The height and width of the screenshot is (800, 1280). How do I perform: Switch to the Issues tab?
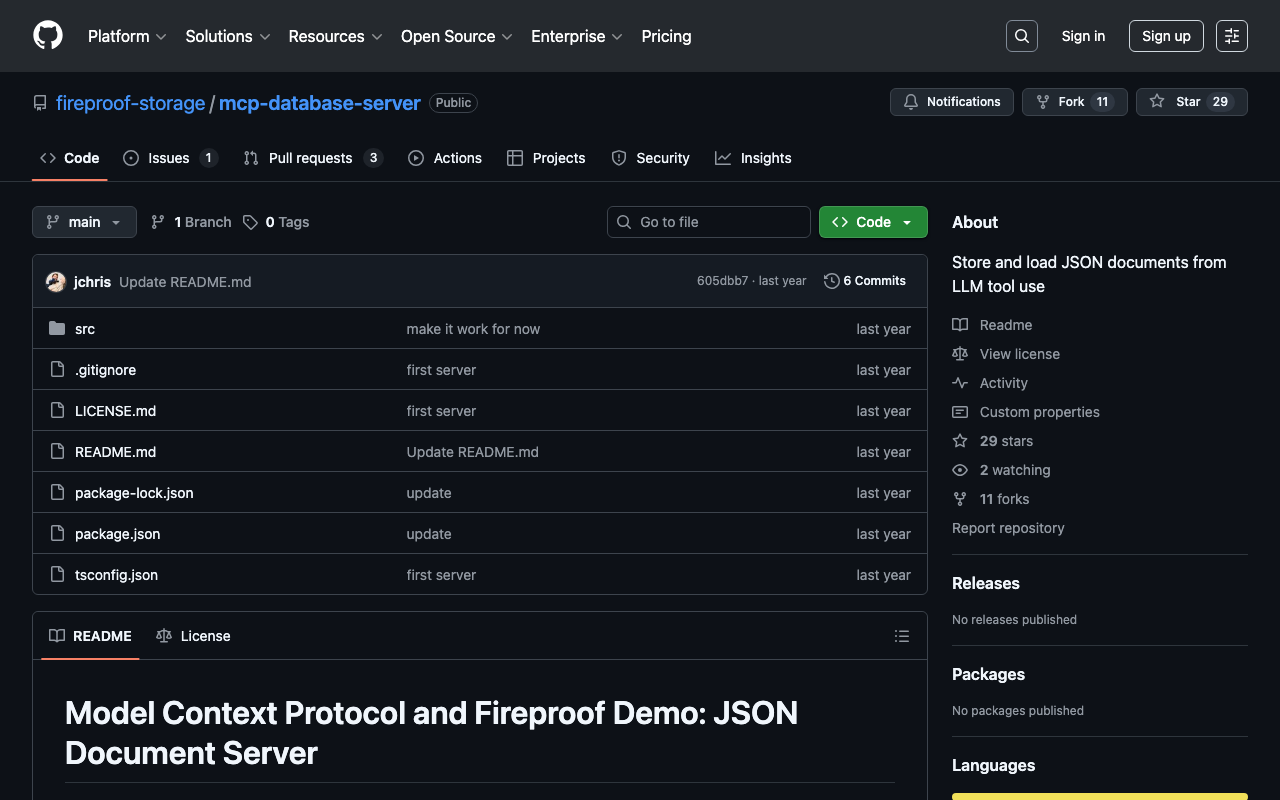pyautogui.click(x=169, y=158)
